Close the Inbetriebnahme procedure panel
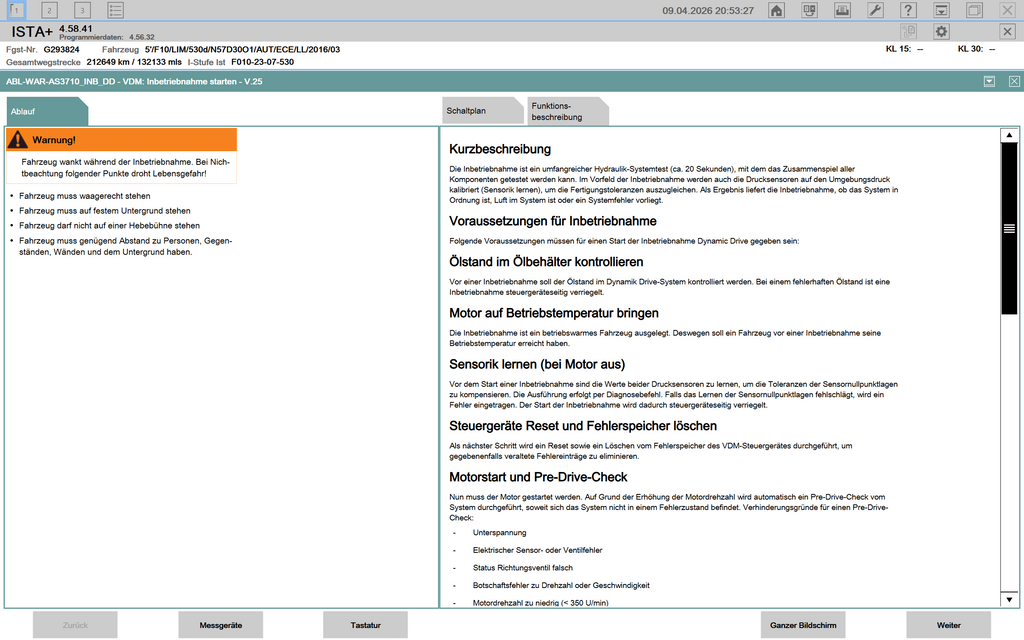This screenshot has width=1024, height=640. (x=1014, y=81)
